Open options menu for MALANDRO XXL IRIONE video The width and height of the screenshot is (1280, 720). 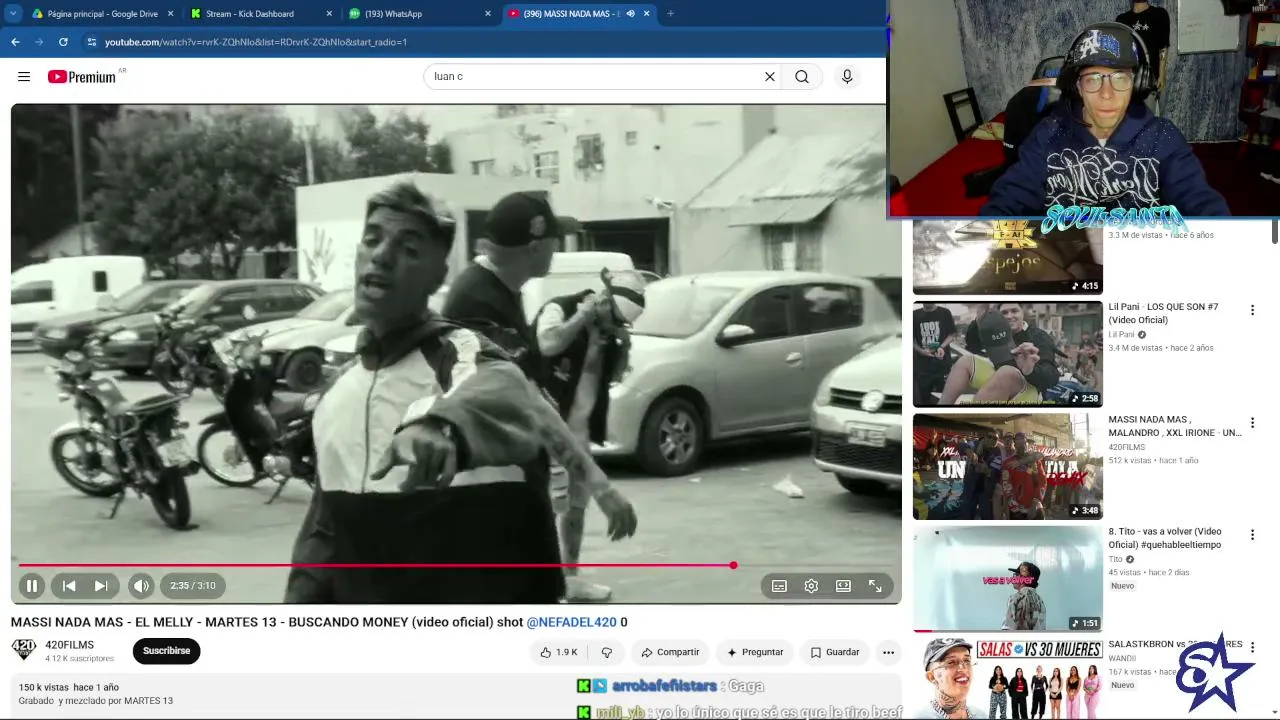click(x=1252, y=423)
